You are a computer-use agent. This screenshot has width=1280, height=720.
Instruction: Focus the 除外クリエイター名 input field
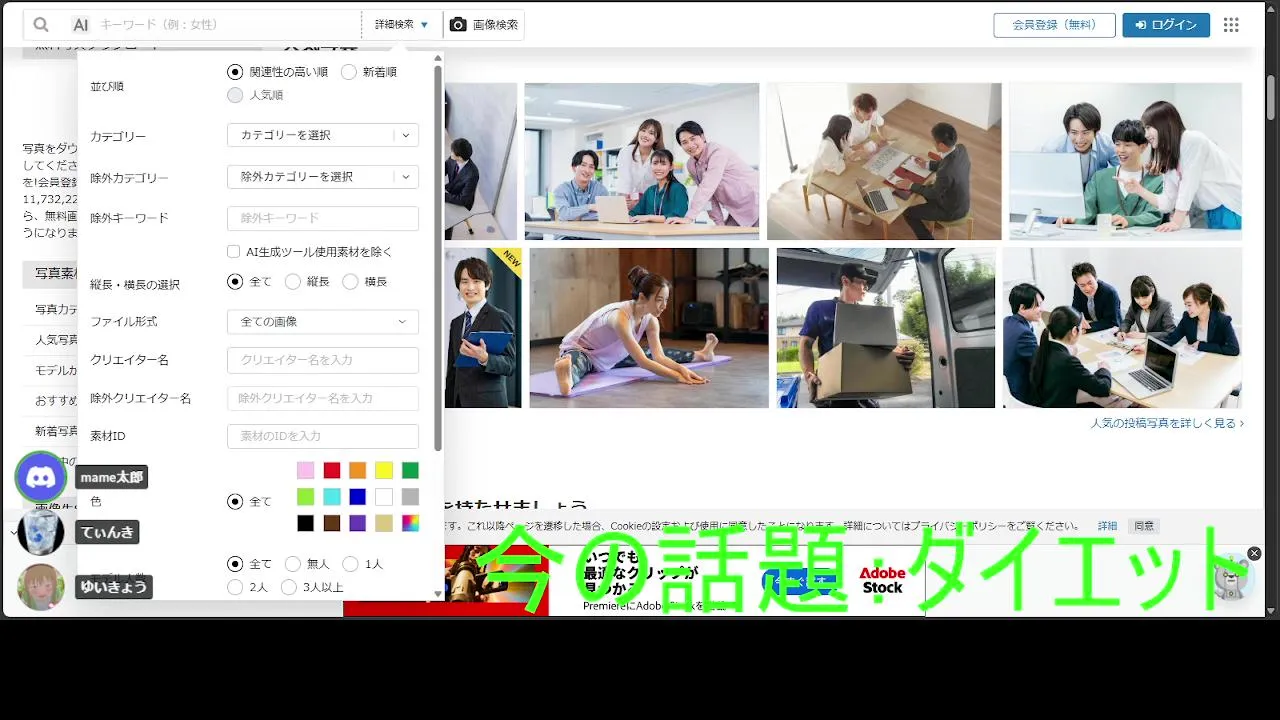click(x=323, y=398)
